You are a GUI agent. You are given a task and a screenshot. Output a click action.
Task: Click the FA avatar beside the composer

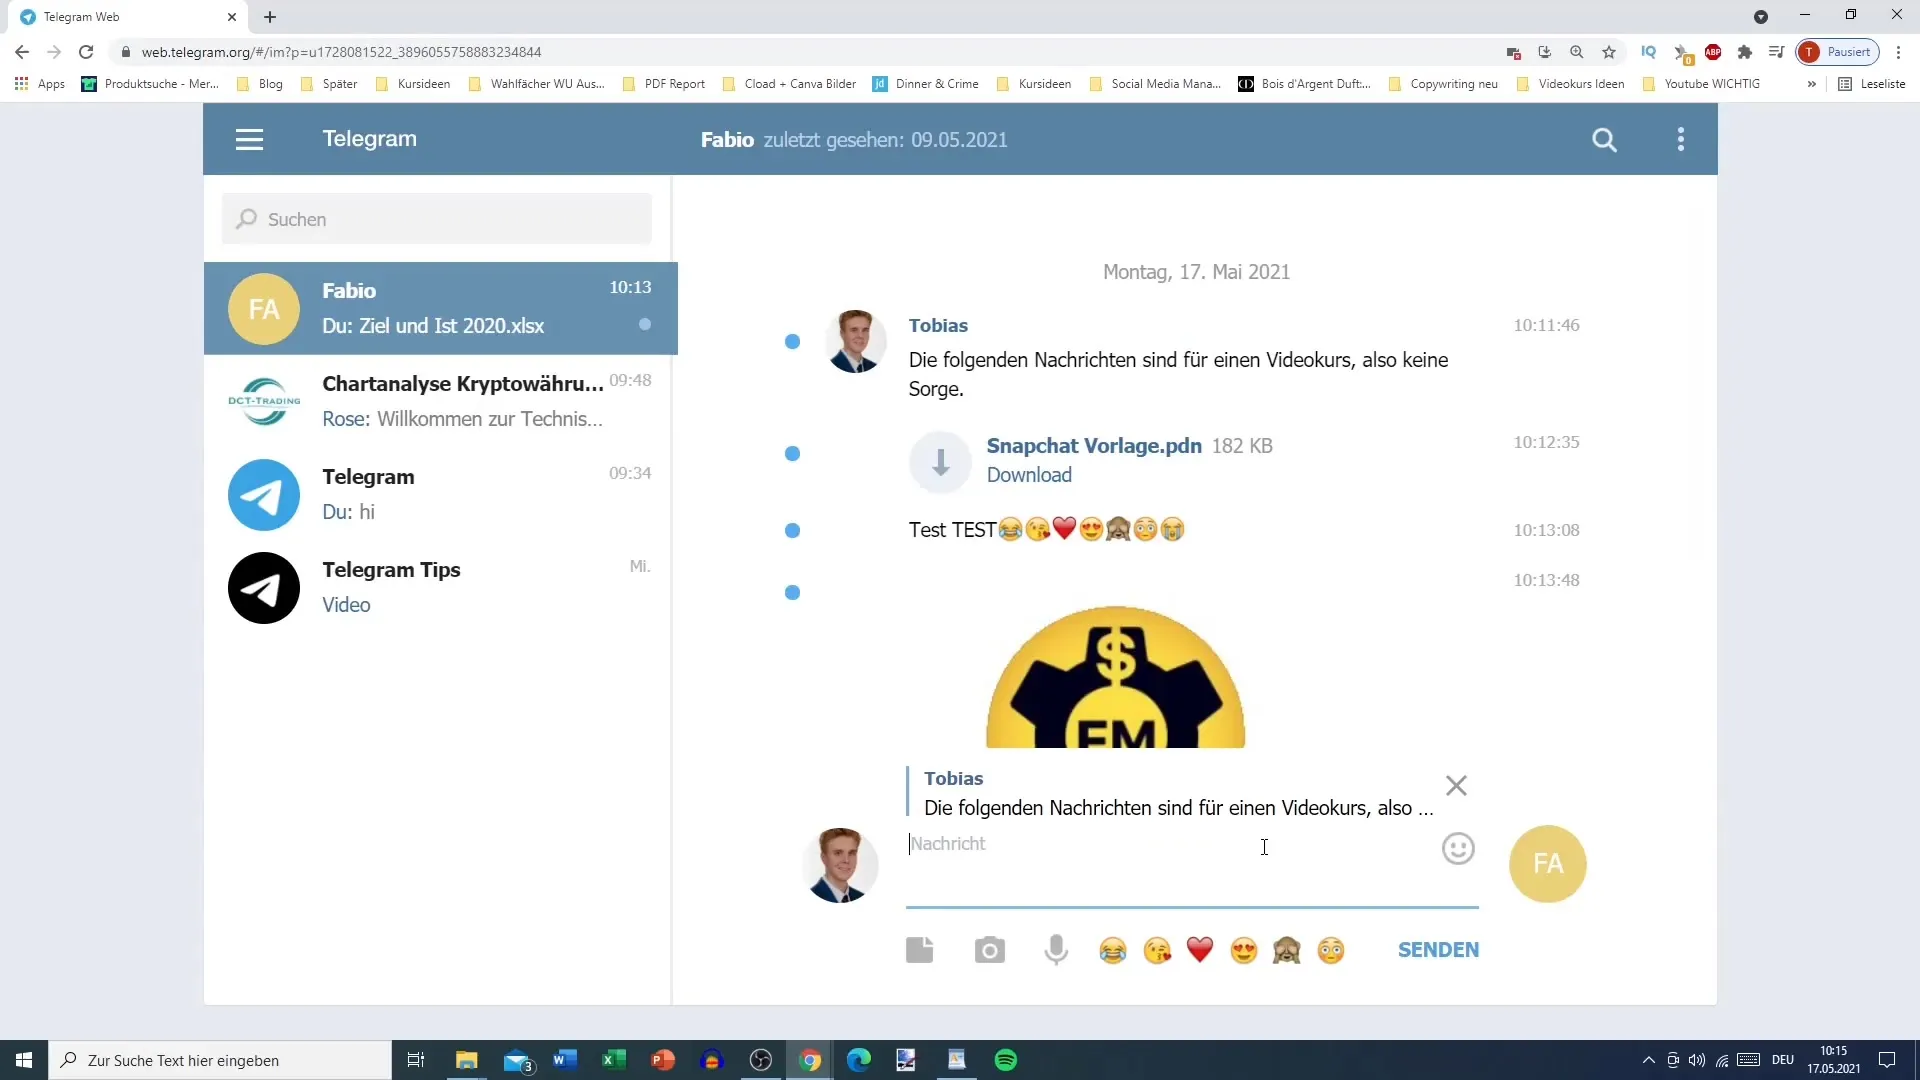pyautogui.click(x=1547, y=864)
